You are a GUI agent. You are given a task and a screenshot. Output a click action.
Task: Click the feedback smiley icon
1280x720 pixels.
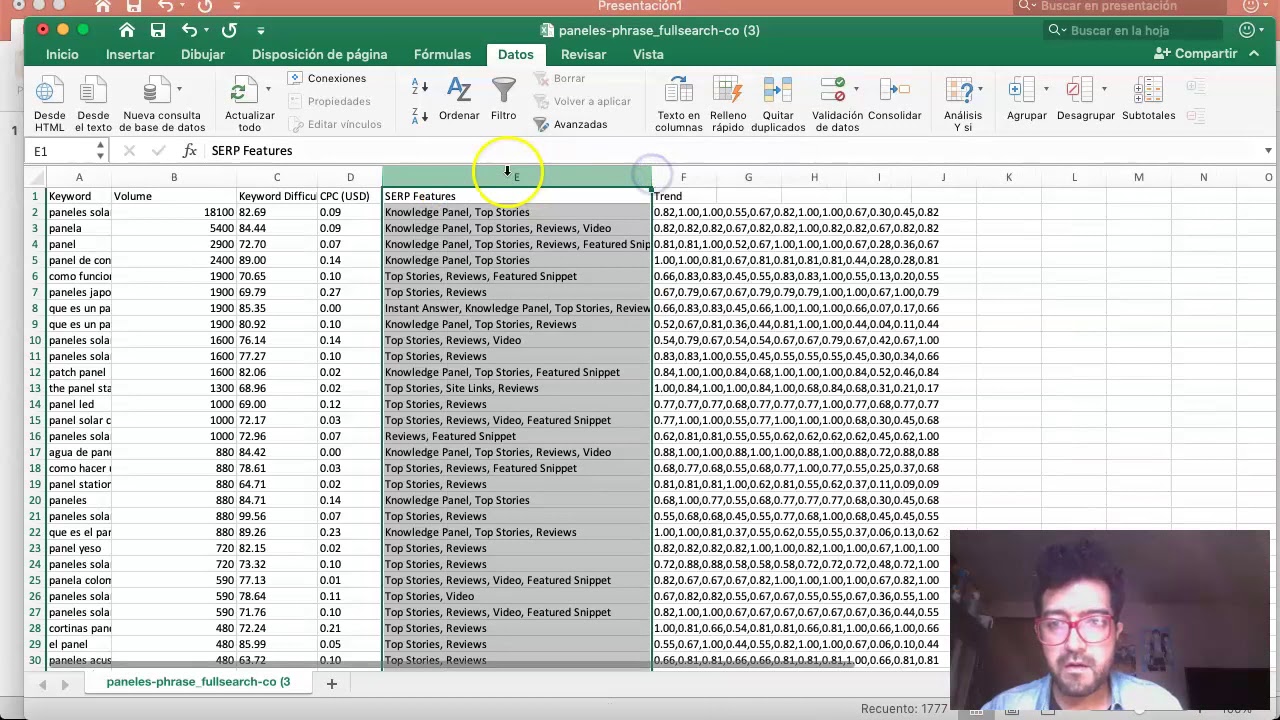(1247, 30)
